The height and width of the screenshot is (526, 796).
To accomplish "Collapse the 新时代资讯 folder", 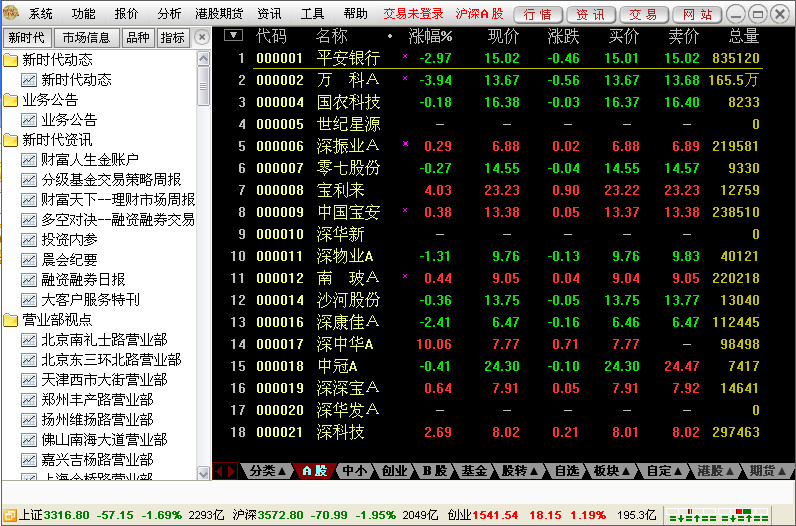I will tap(10, 140).
